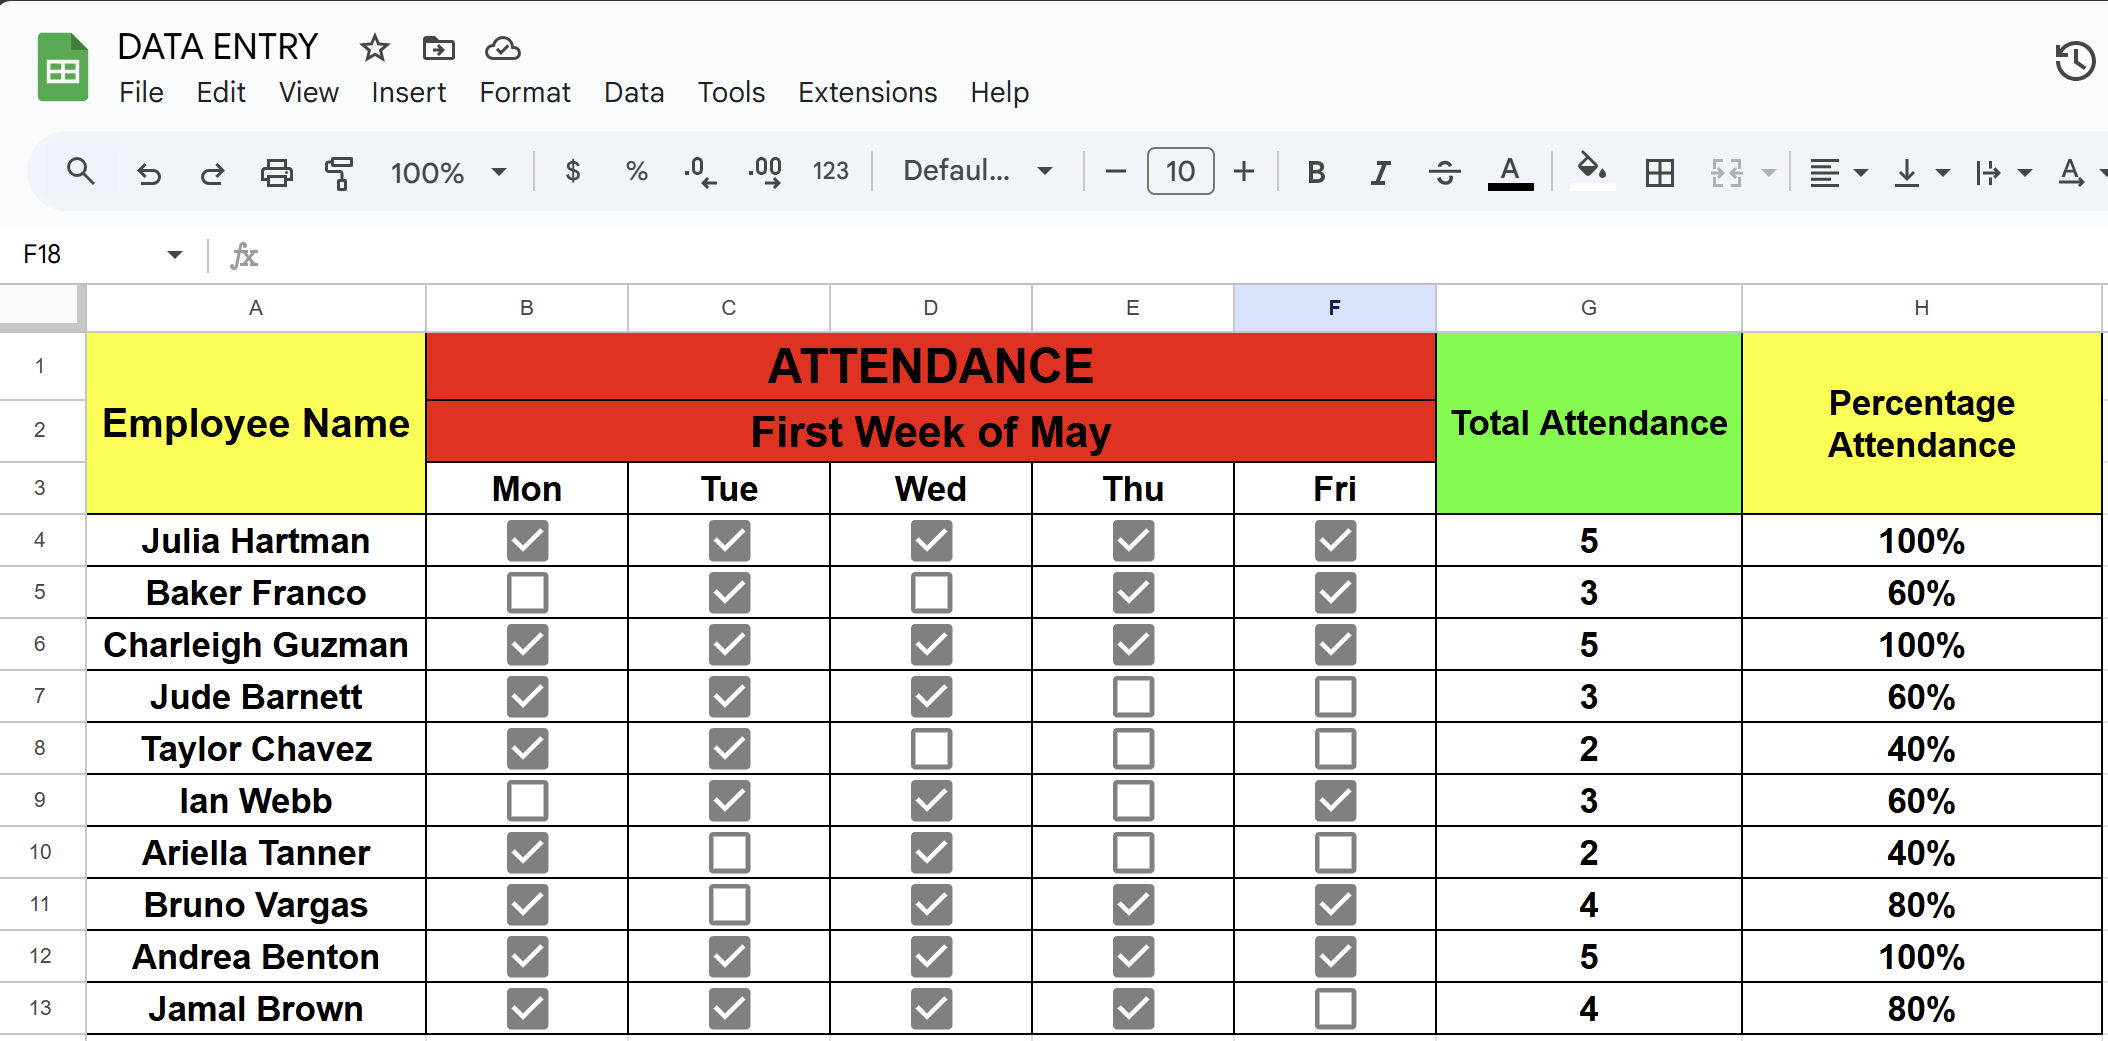Viewport: 2108px width, 1041px height.
Task: Open the borders tool
Action: pyautogui.click(x=1659, y=172)
